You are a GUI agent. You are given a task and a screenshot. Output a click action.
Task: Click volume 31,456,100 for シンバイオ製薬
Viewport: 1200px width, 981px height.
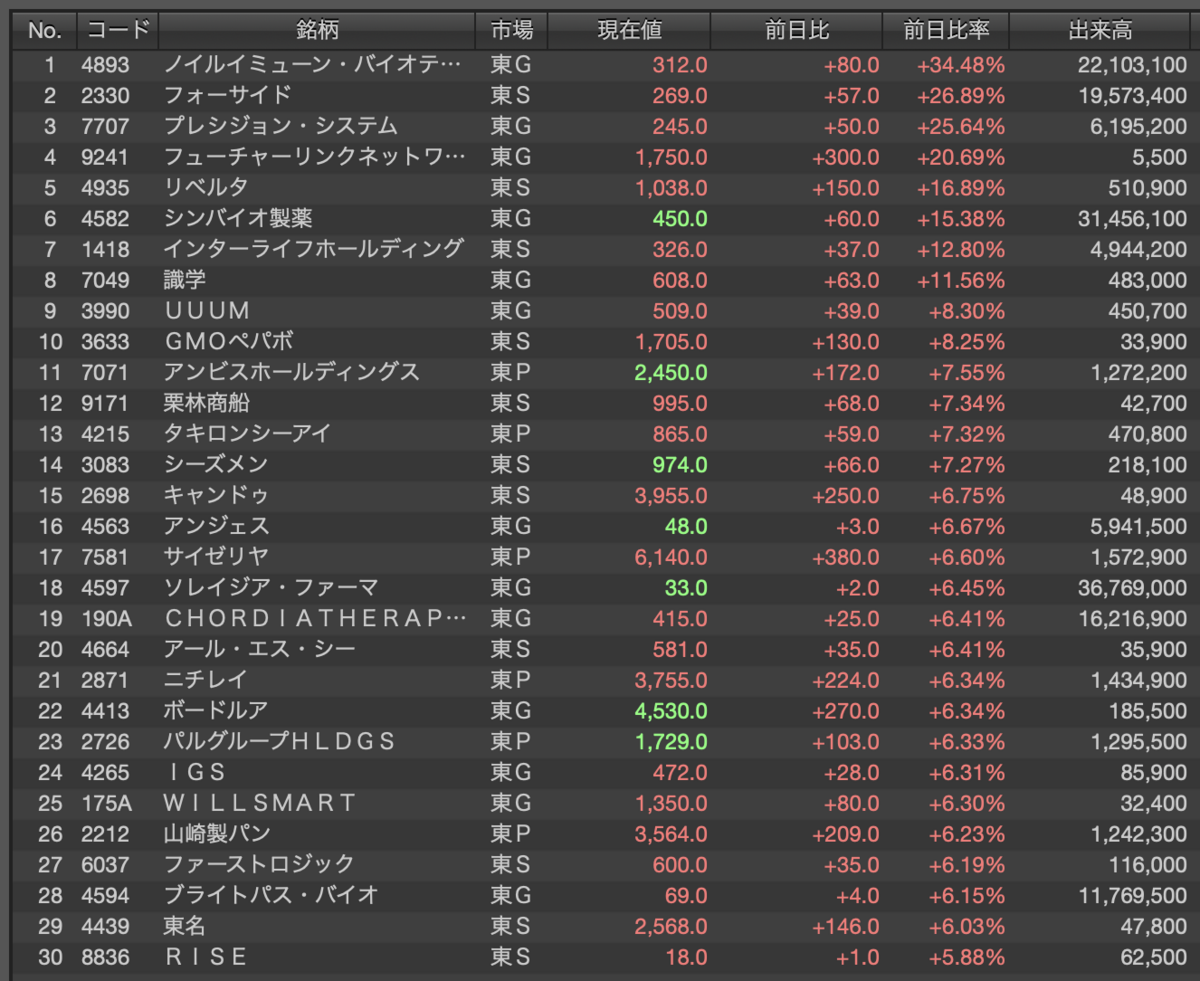(x=1131, y=219)
